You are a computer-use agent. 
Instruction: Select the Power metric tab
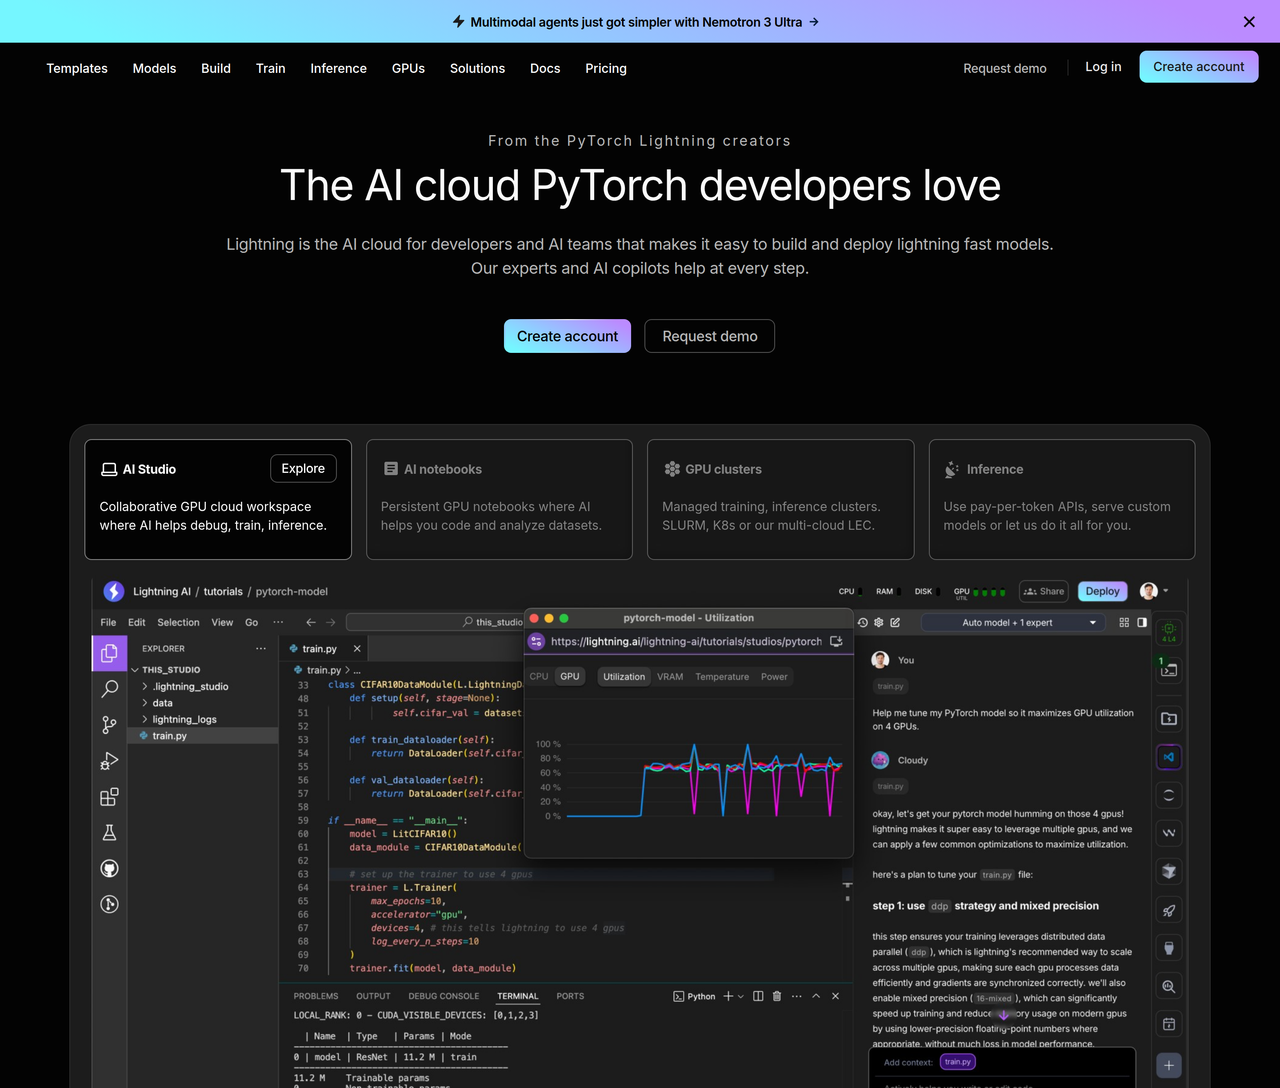[x=774, y=677]
